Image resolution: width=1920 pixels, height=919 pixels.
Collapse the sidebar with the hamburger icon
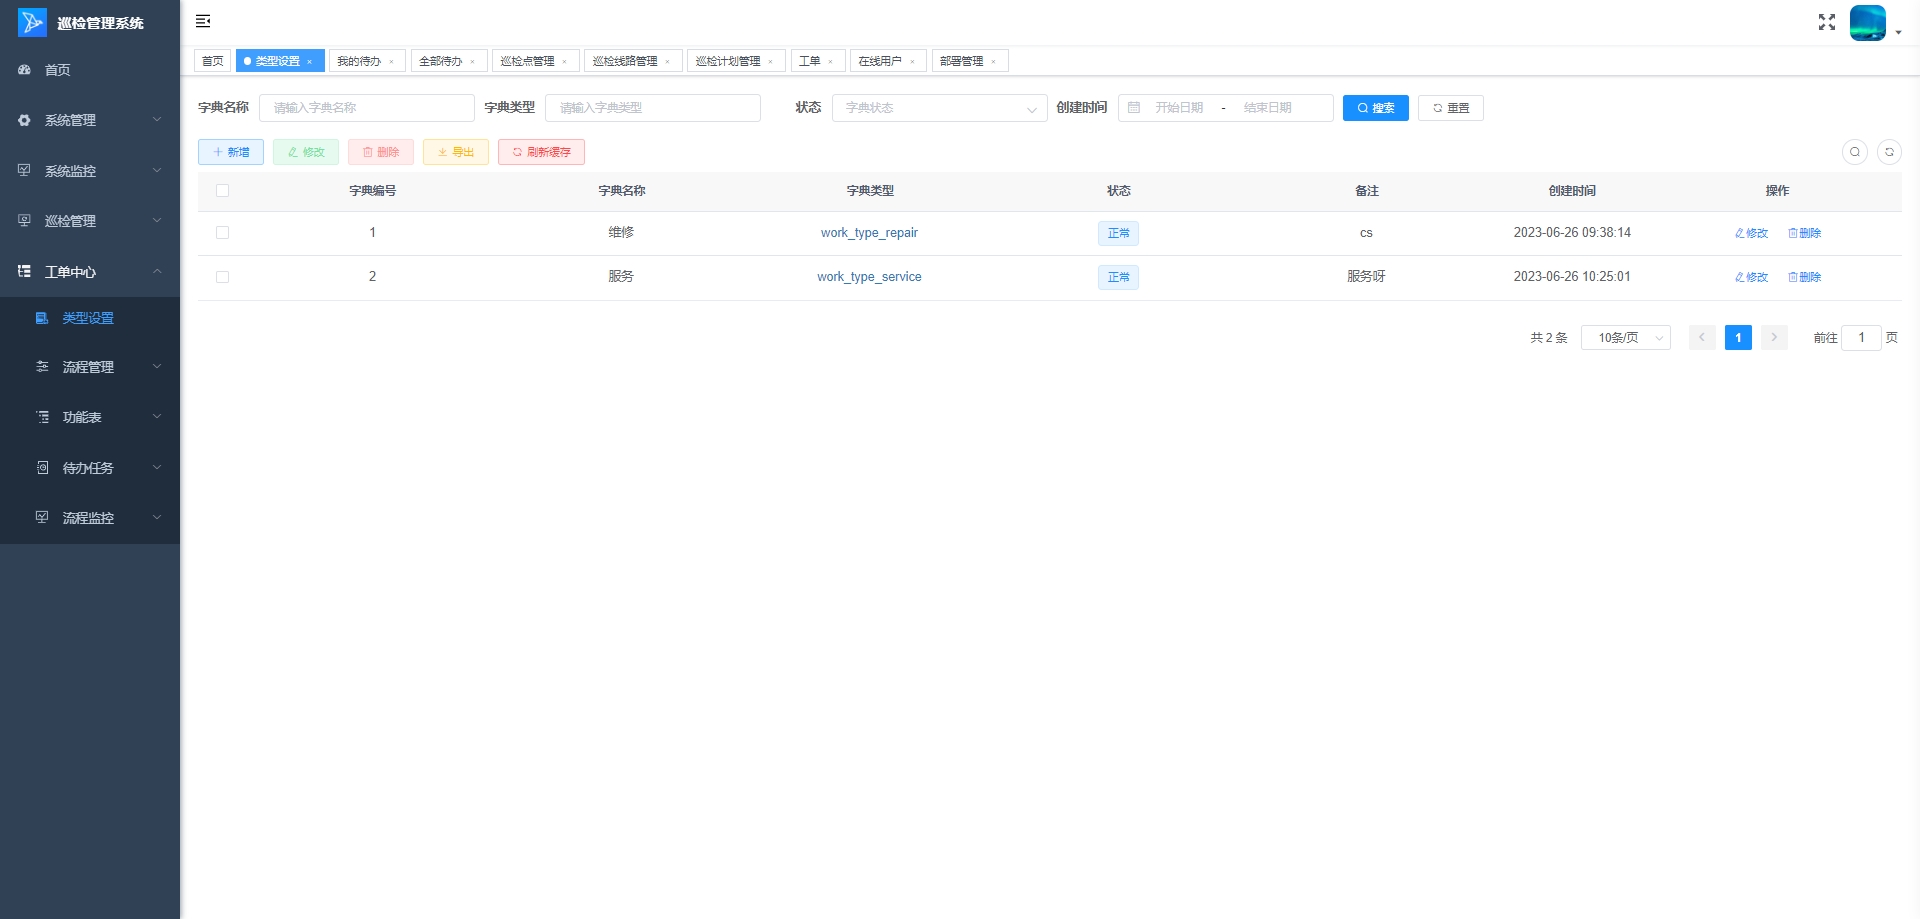(x=203, y=21)
